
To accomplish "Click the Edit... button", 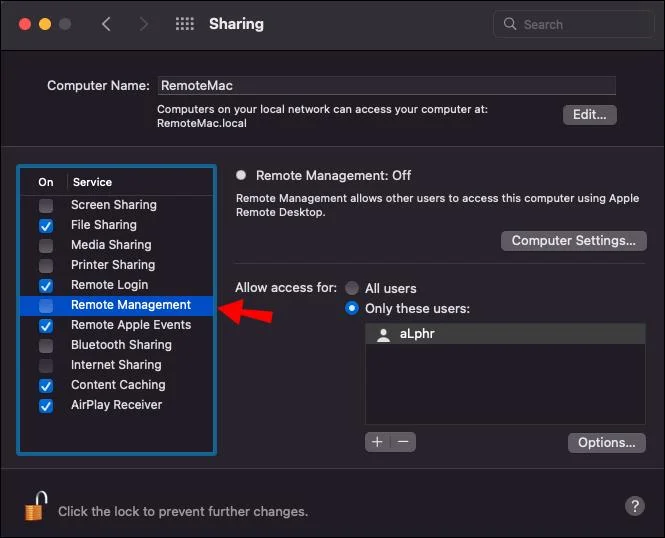I will 589,115.
